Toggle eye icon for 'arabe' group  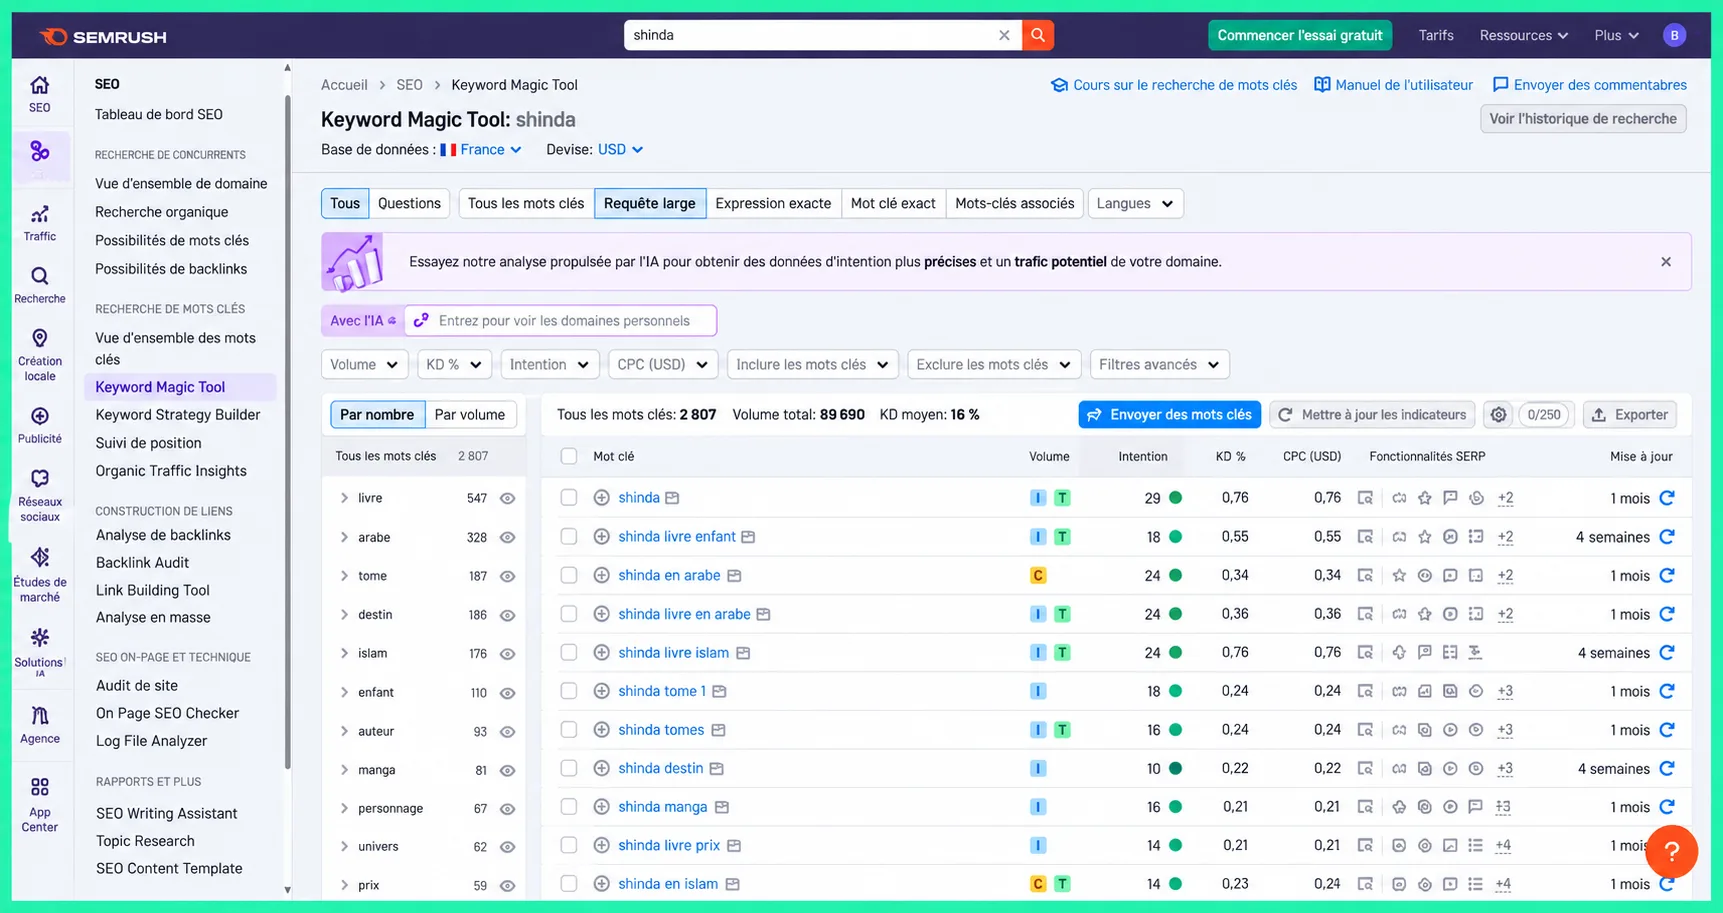pos(507,537)
